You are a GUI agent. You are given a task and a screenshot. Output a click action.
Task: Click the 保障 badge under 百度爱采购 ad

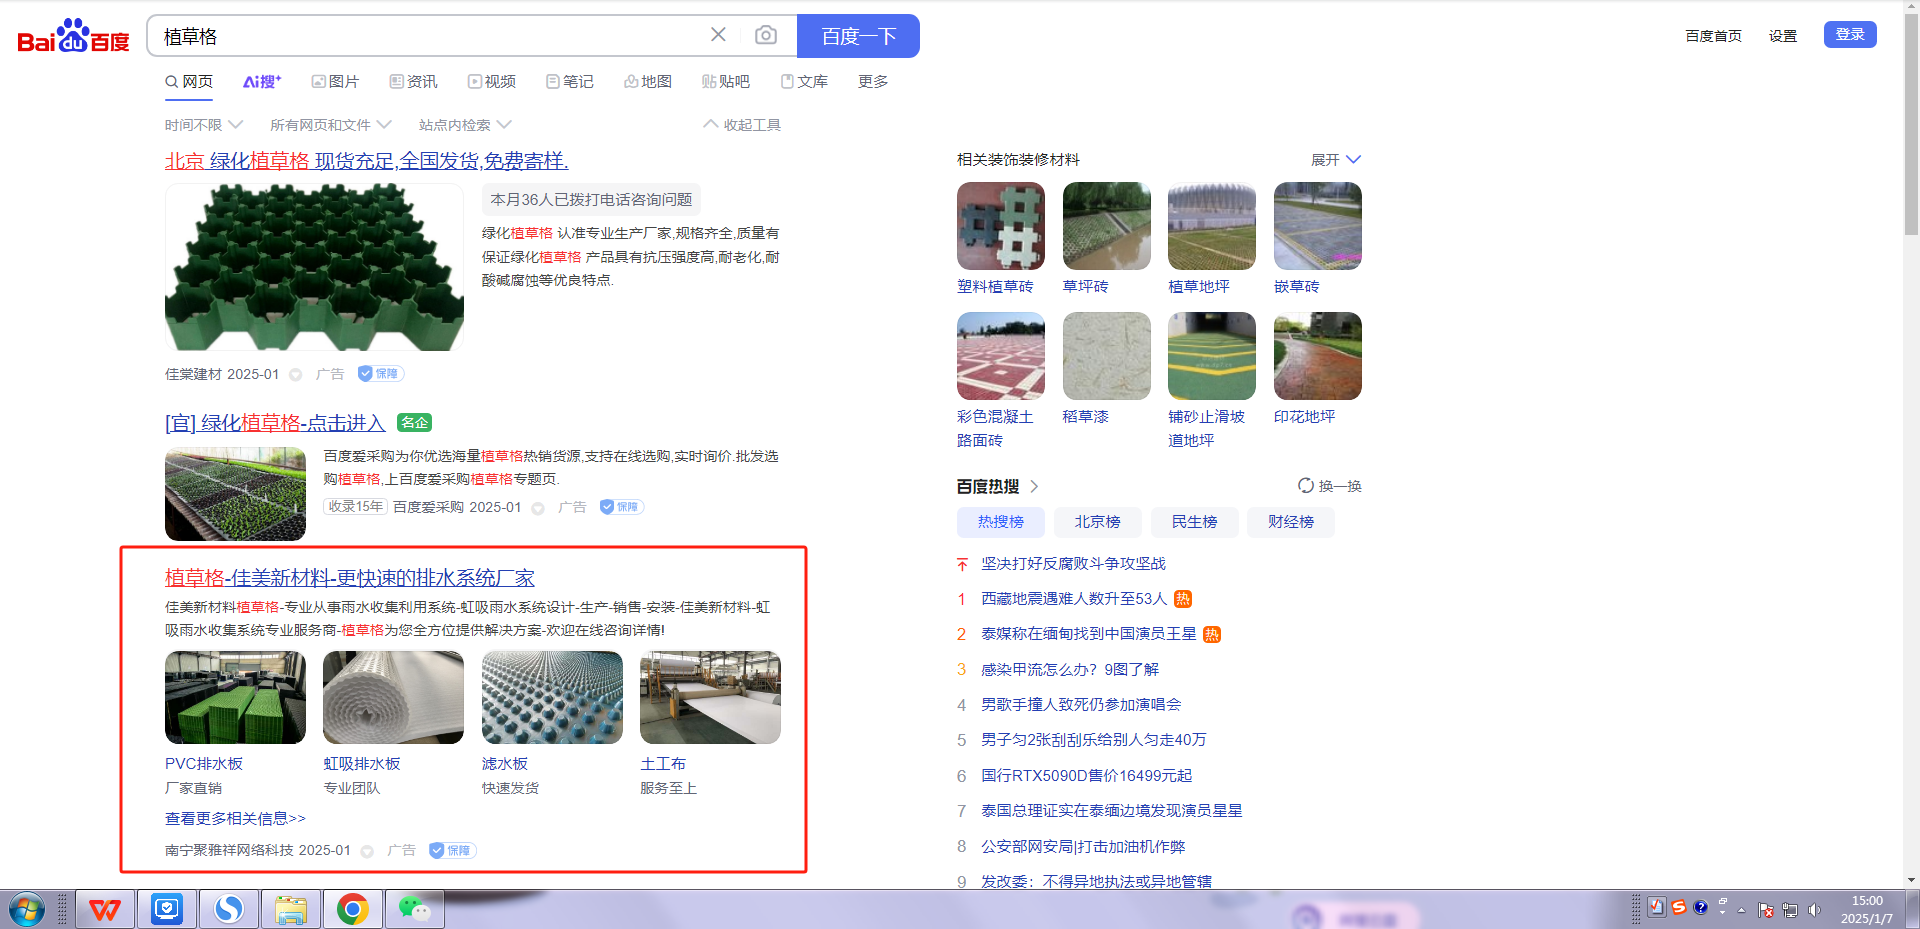pyautogui.click(x=622, y=507)
